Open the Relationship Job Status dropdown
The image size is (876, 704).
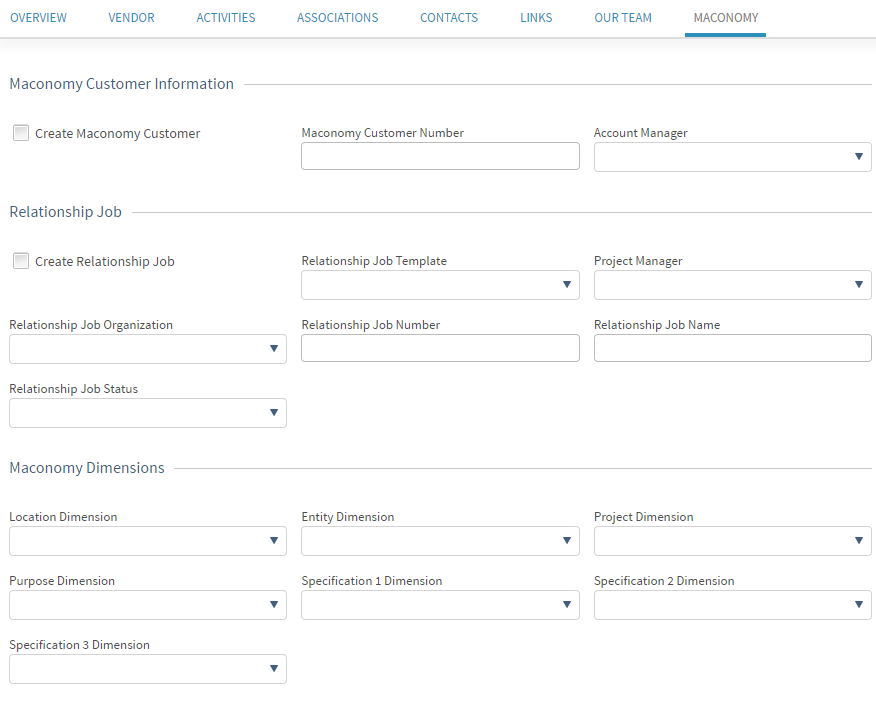[147, 413]
